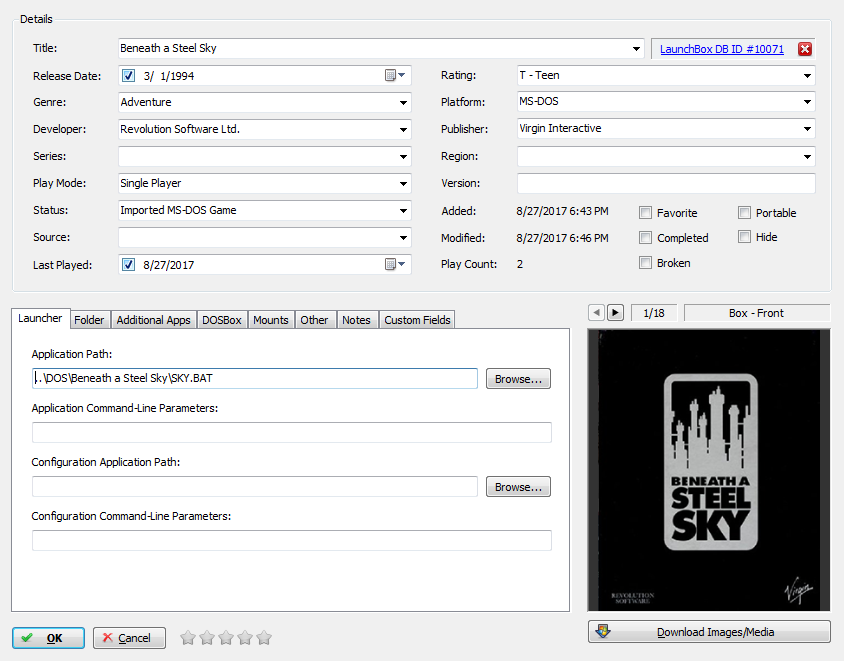Switch to the Folder tab
Image resolution: width=844 pixels, height=661 pixels.
tap(89, 320)
